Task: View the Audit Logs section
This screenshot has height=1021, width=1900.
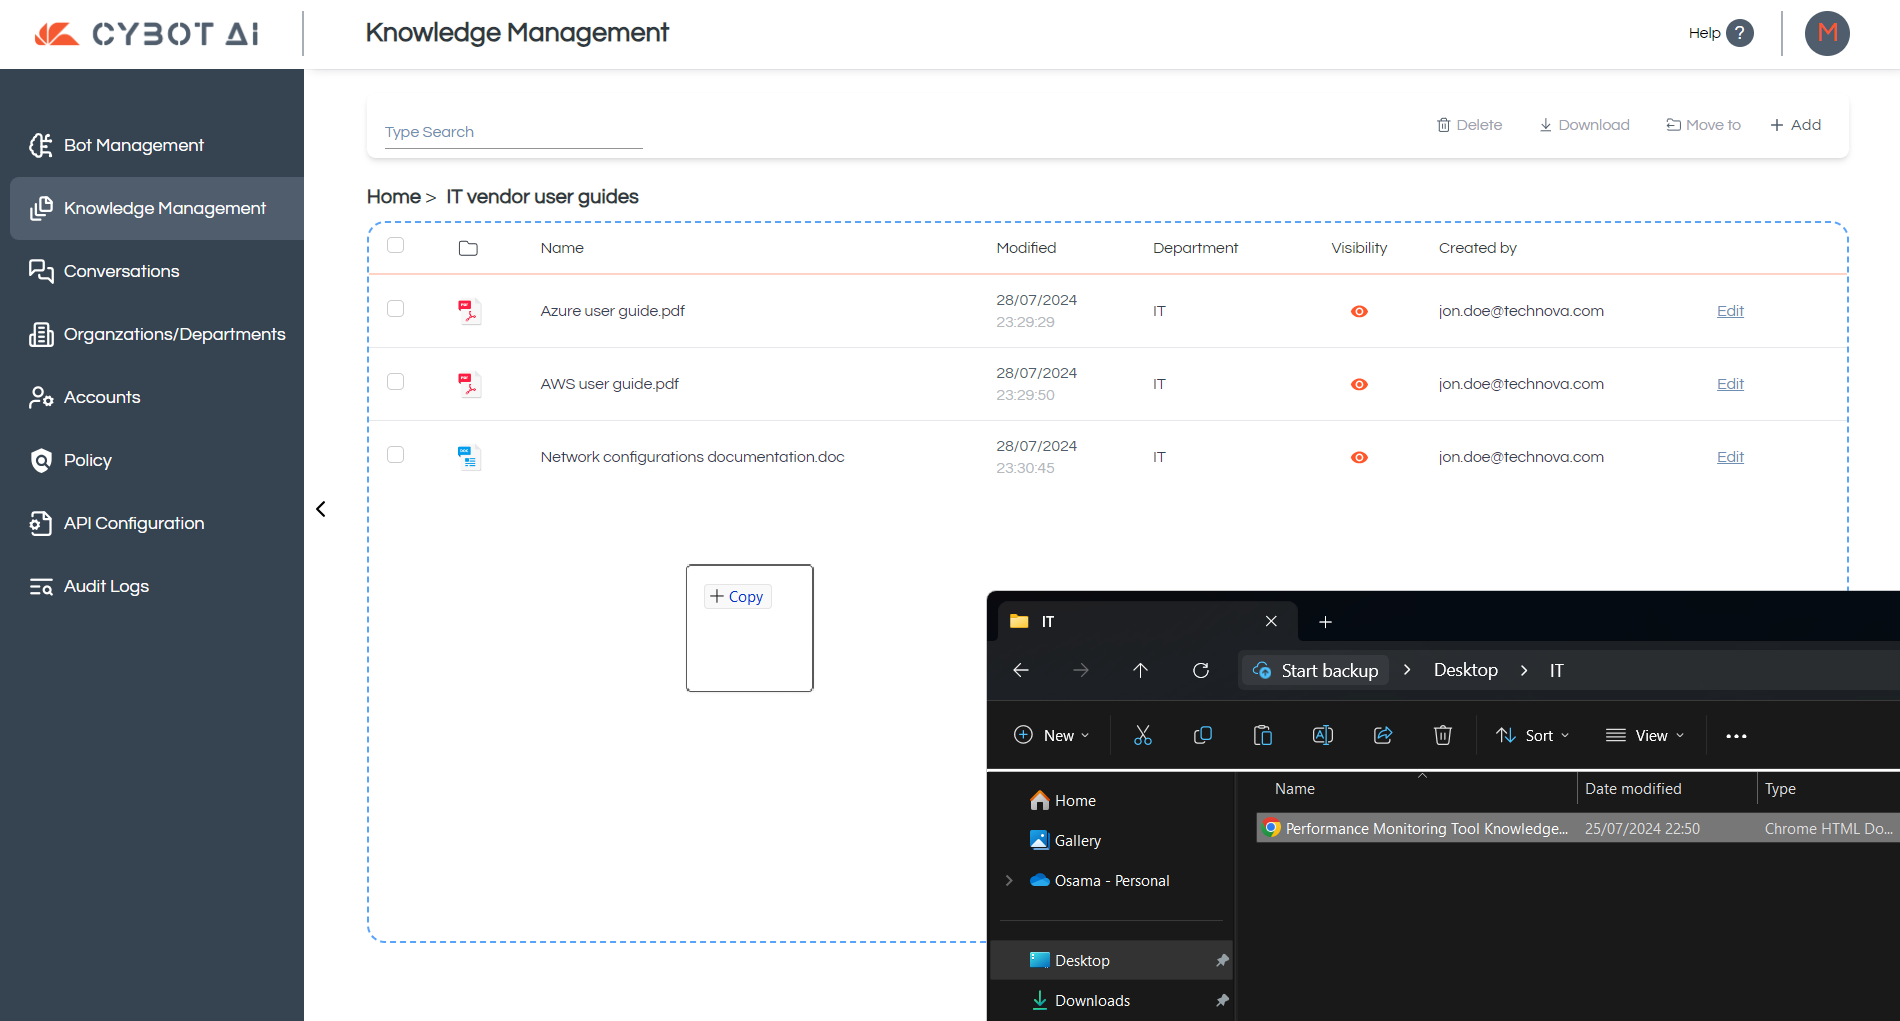Action: pos(105,586)
